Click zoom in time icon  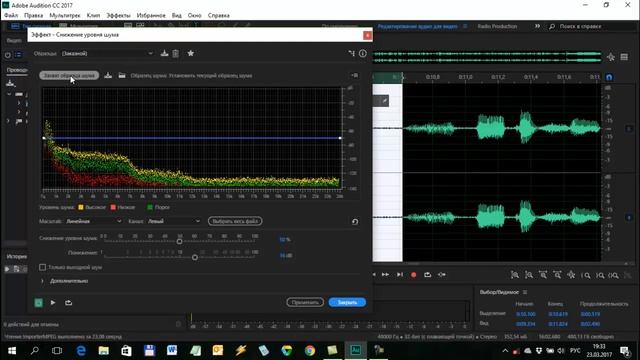pyautogui.click(x=543, y=275)
